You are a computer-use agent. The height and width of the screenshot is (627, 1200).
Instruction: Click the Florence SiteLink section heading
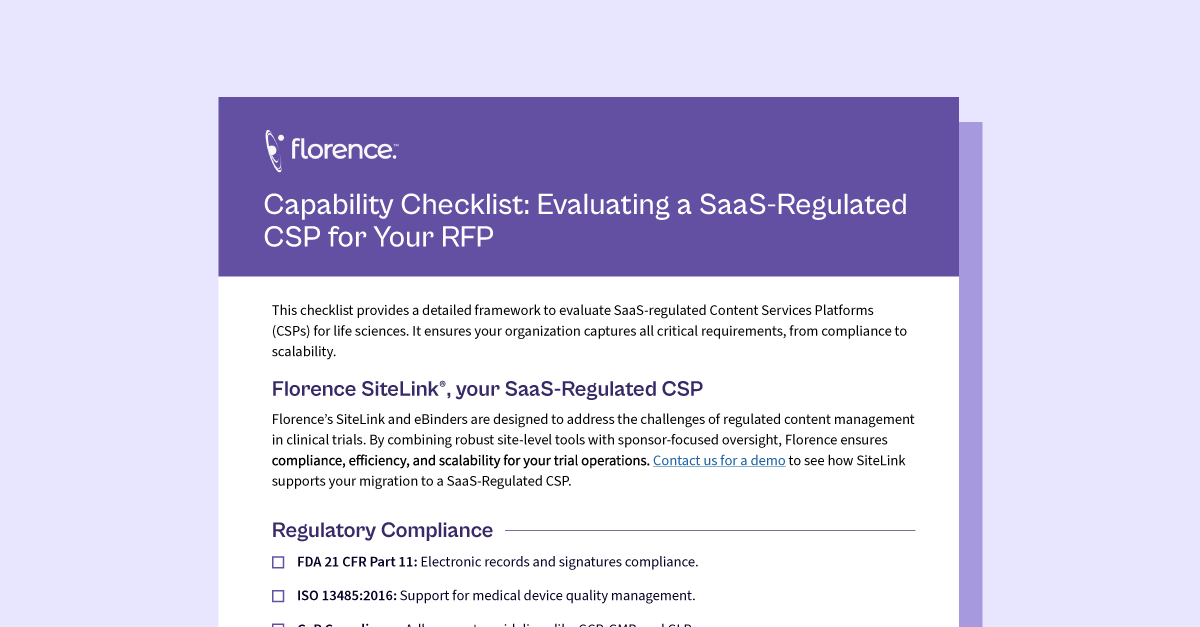point(487,389)
